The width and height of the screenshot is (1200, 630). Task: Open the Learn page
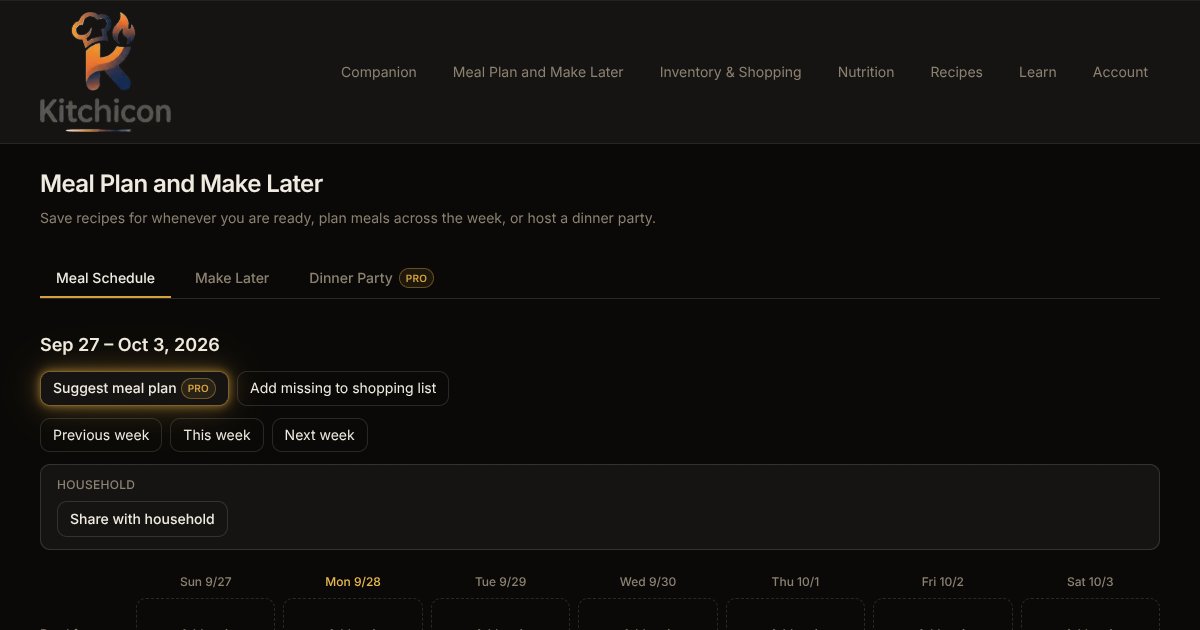click(1038, 72)
